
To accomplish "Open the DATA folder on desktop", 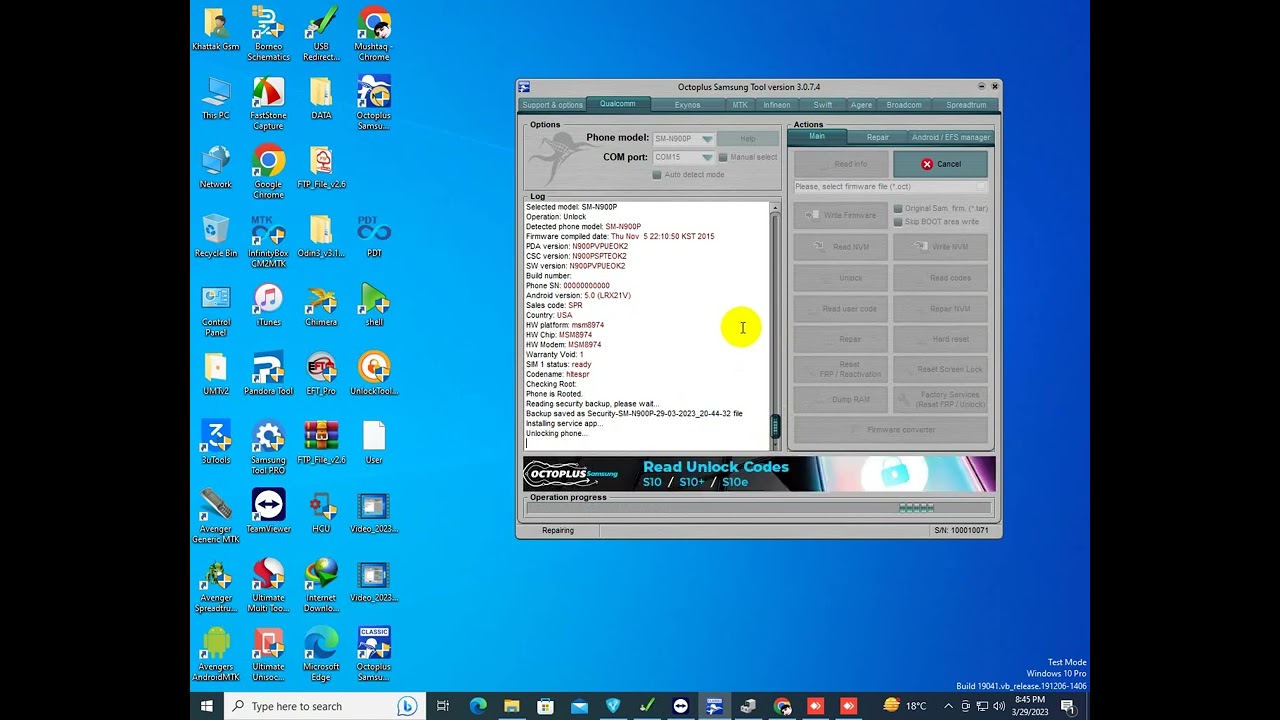I will pyautogui.click(x=321, y=98).
